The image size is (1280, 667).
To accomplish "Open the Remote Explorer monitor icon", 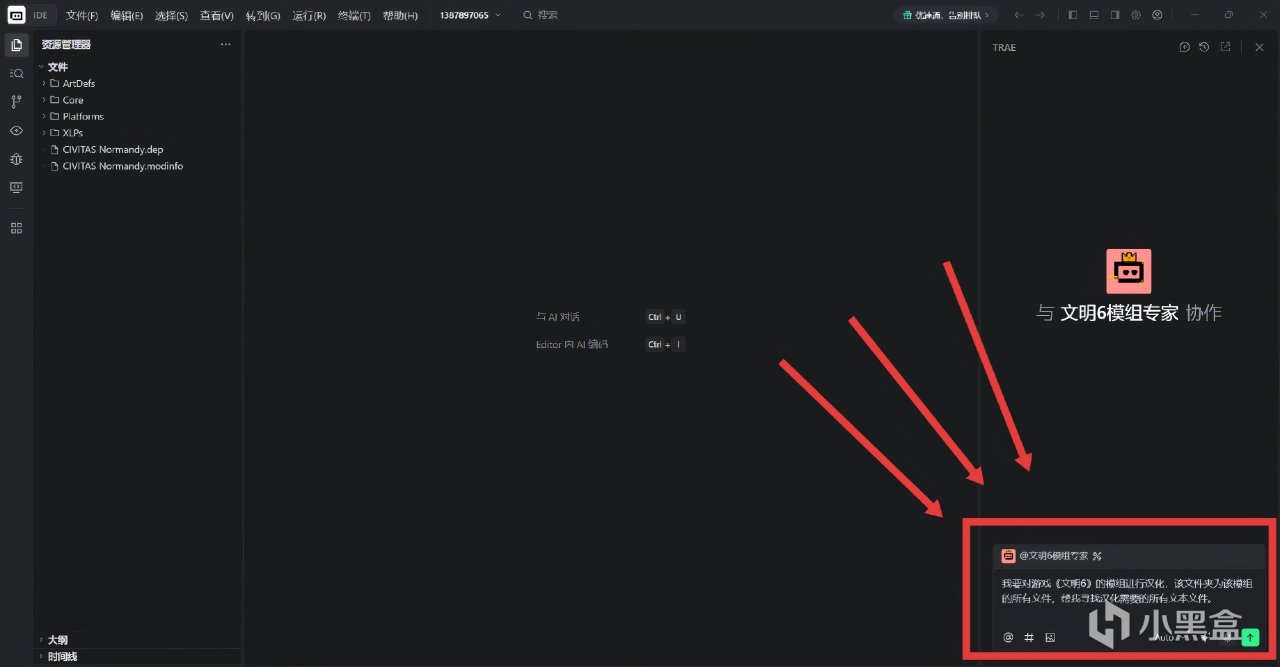I will click(16, 187).
